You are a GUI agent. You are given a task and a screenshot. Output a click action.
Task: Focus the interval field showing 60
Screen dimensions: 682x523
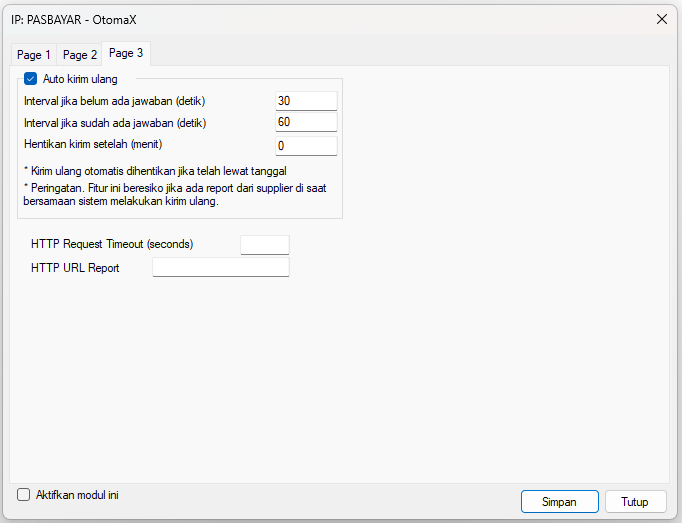point(306,122)
